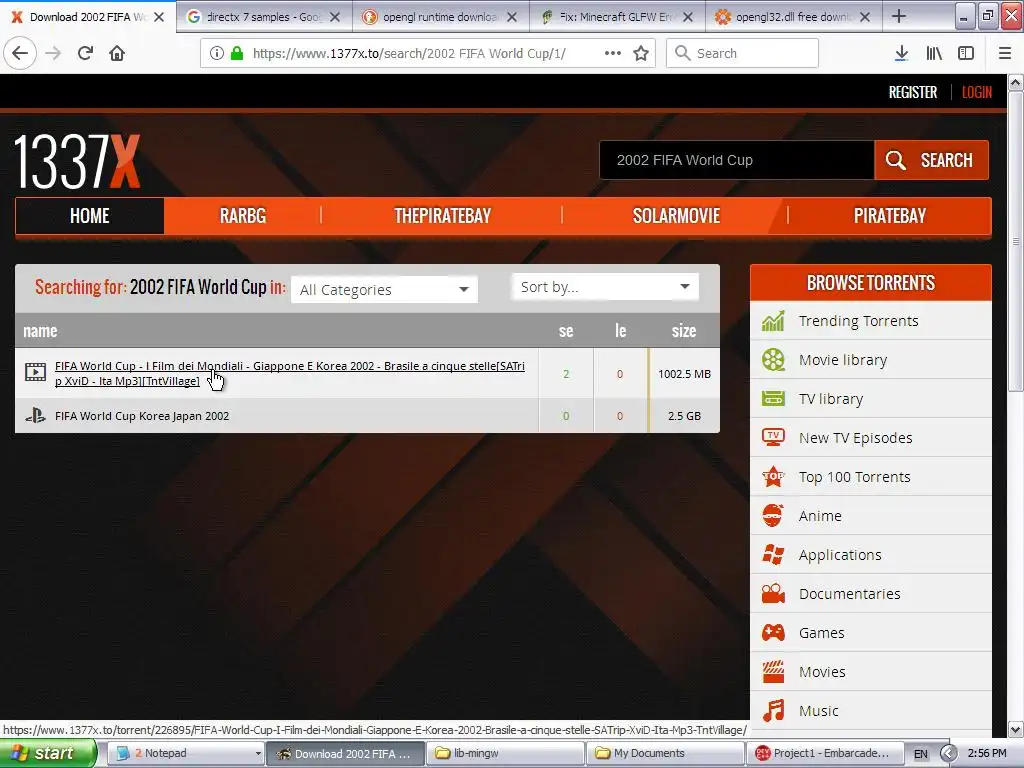
Task: Click the 1002.5 MB size cell
Action: 684,374
